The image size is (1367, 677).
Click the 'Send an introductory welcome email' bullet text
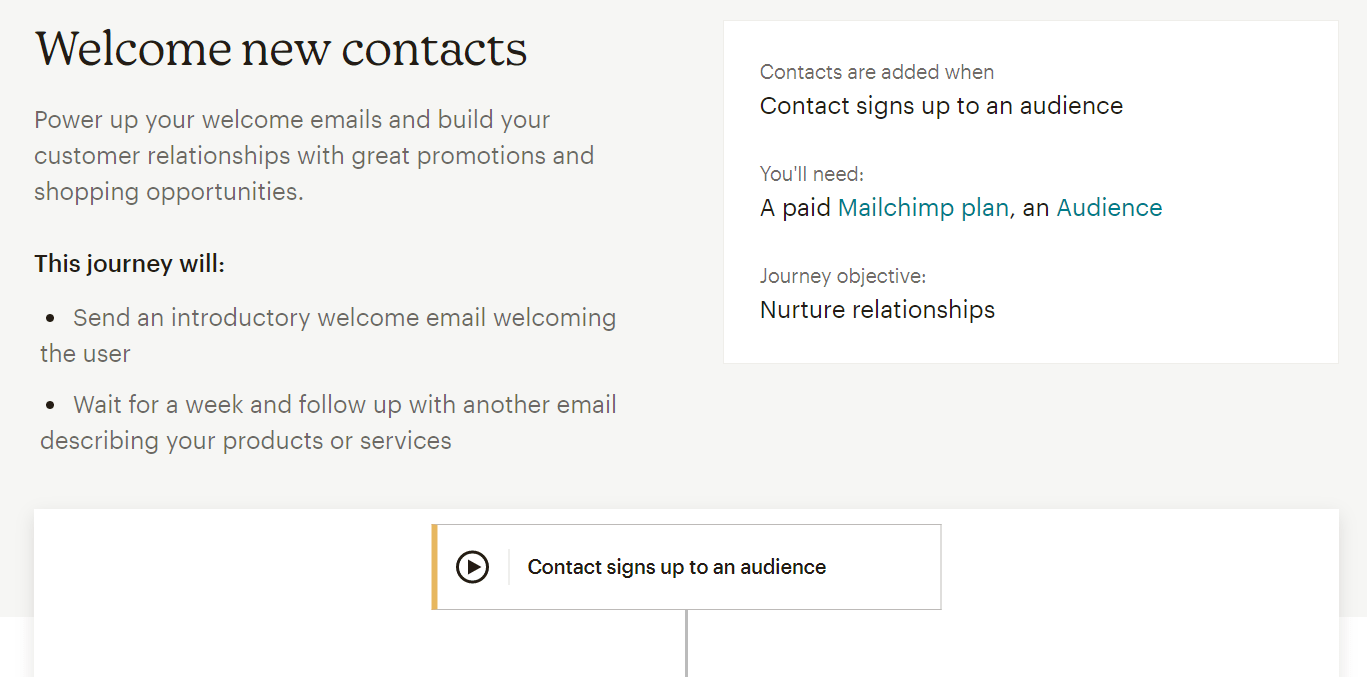tap(328, 335)
